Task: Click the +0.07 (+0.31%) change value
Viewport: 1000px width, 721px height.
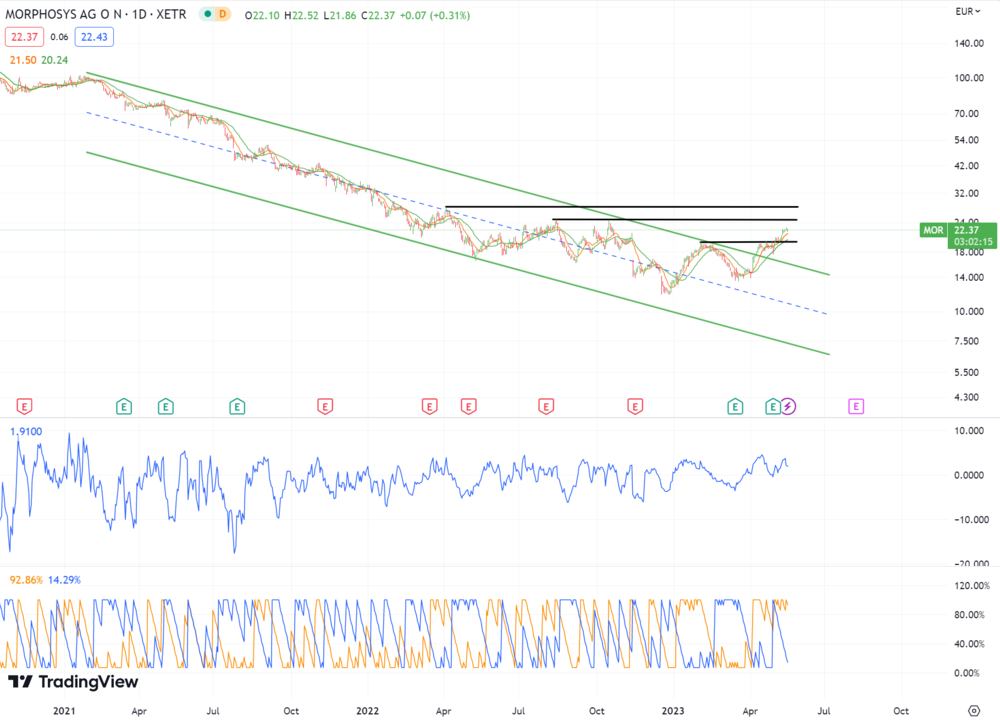Action: point(435,15)
